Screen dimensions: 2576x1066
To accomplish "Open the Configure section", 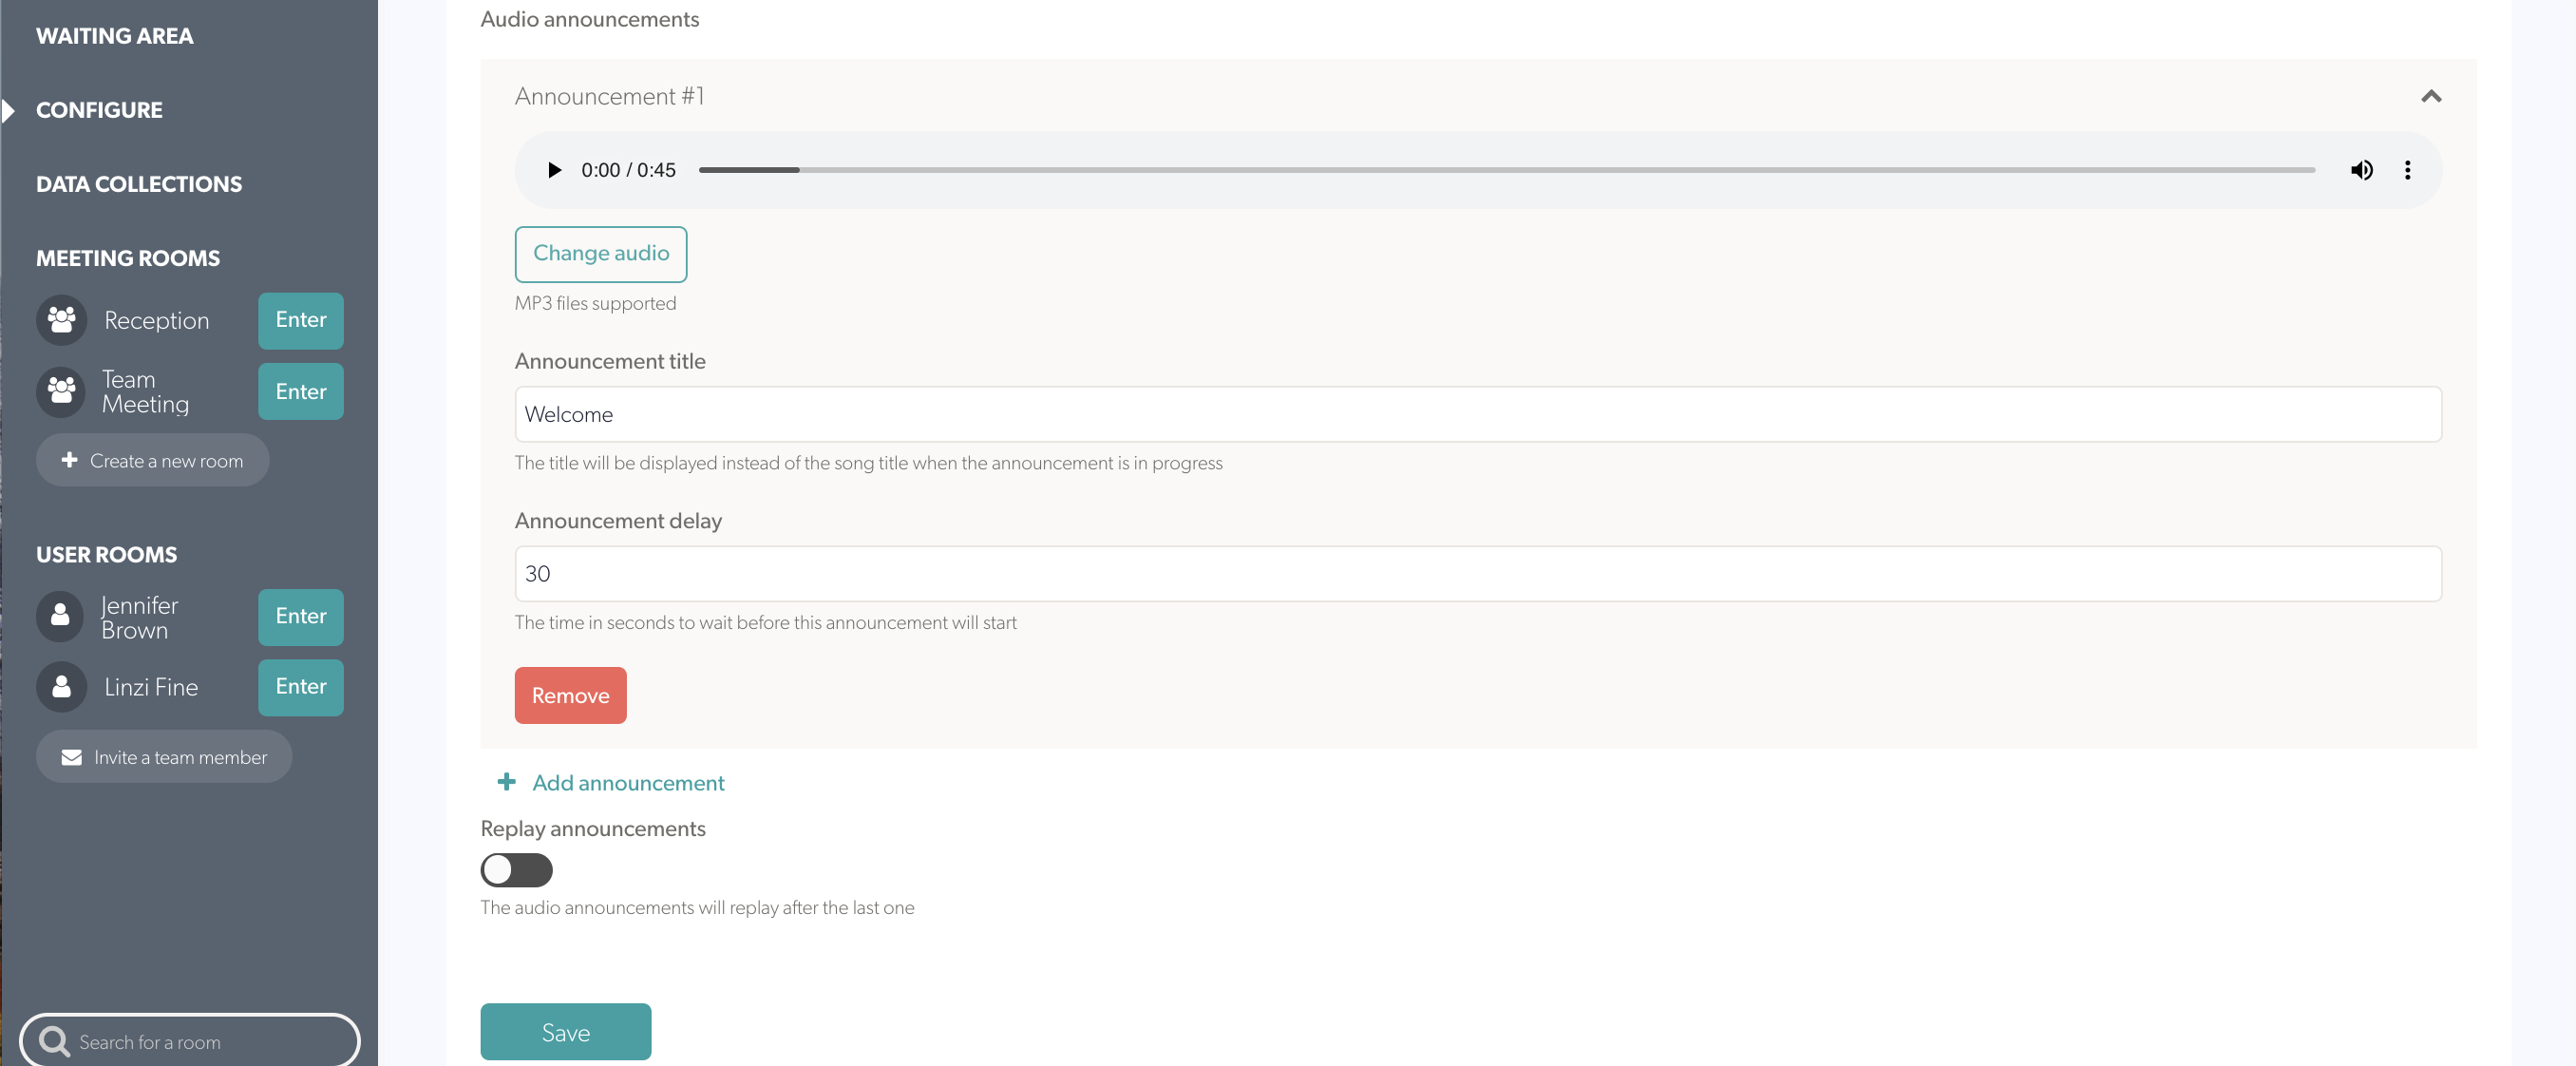I will click(x=99, y=110).
